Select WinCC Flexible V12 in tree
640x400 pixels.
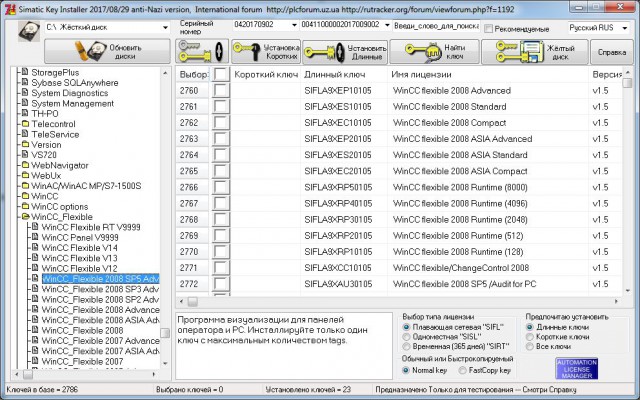click(80, 269)
